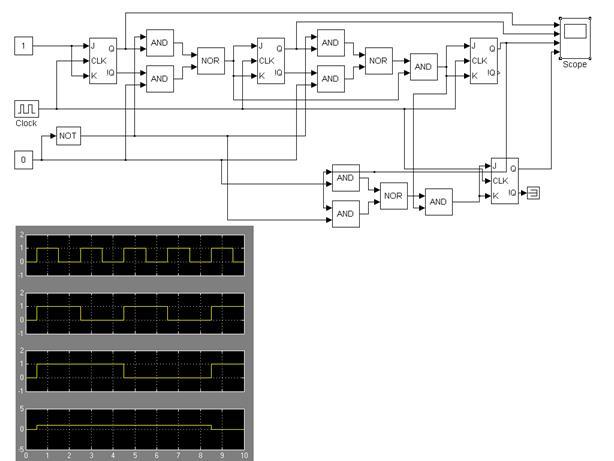Click the second JK flip-flop in top row
Viewport: 614px width, 461px height.
click(x=271, y=61)
